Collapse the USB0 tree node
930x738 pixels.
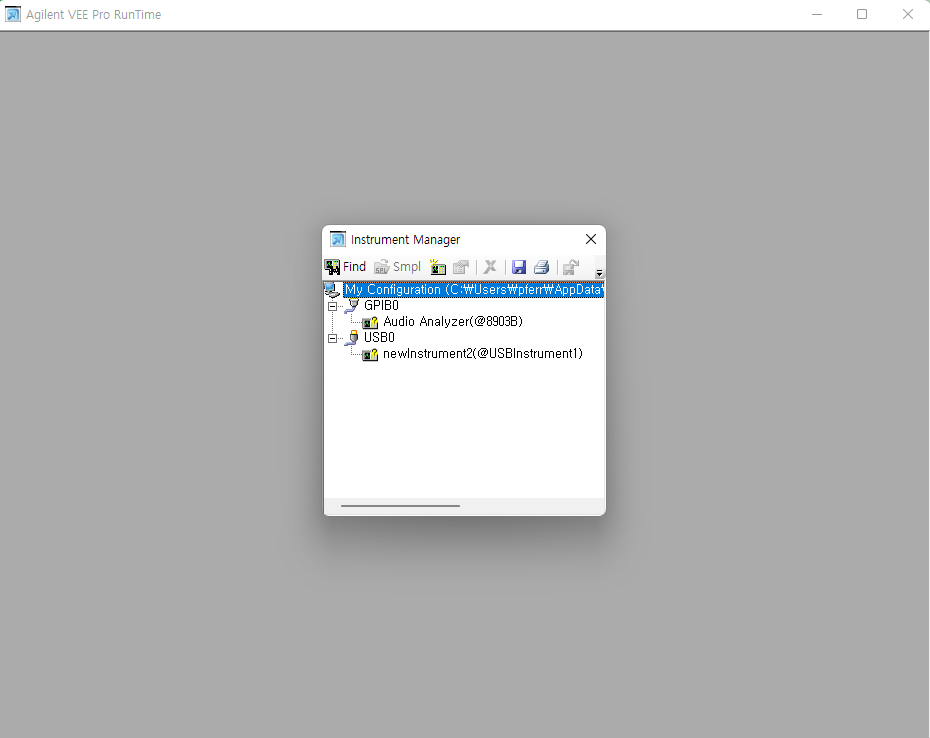[333, 338]
